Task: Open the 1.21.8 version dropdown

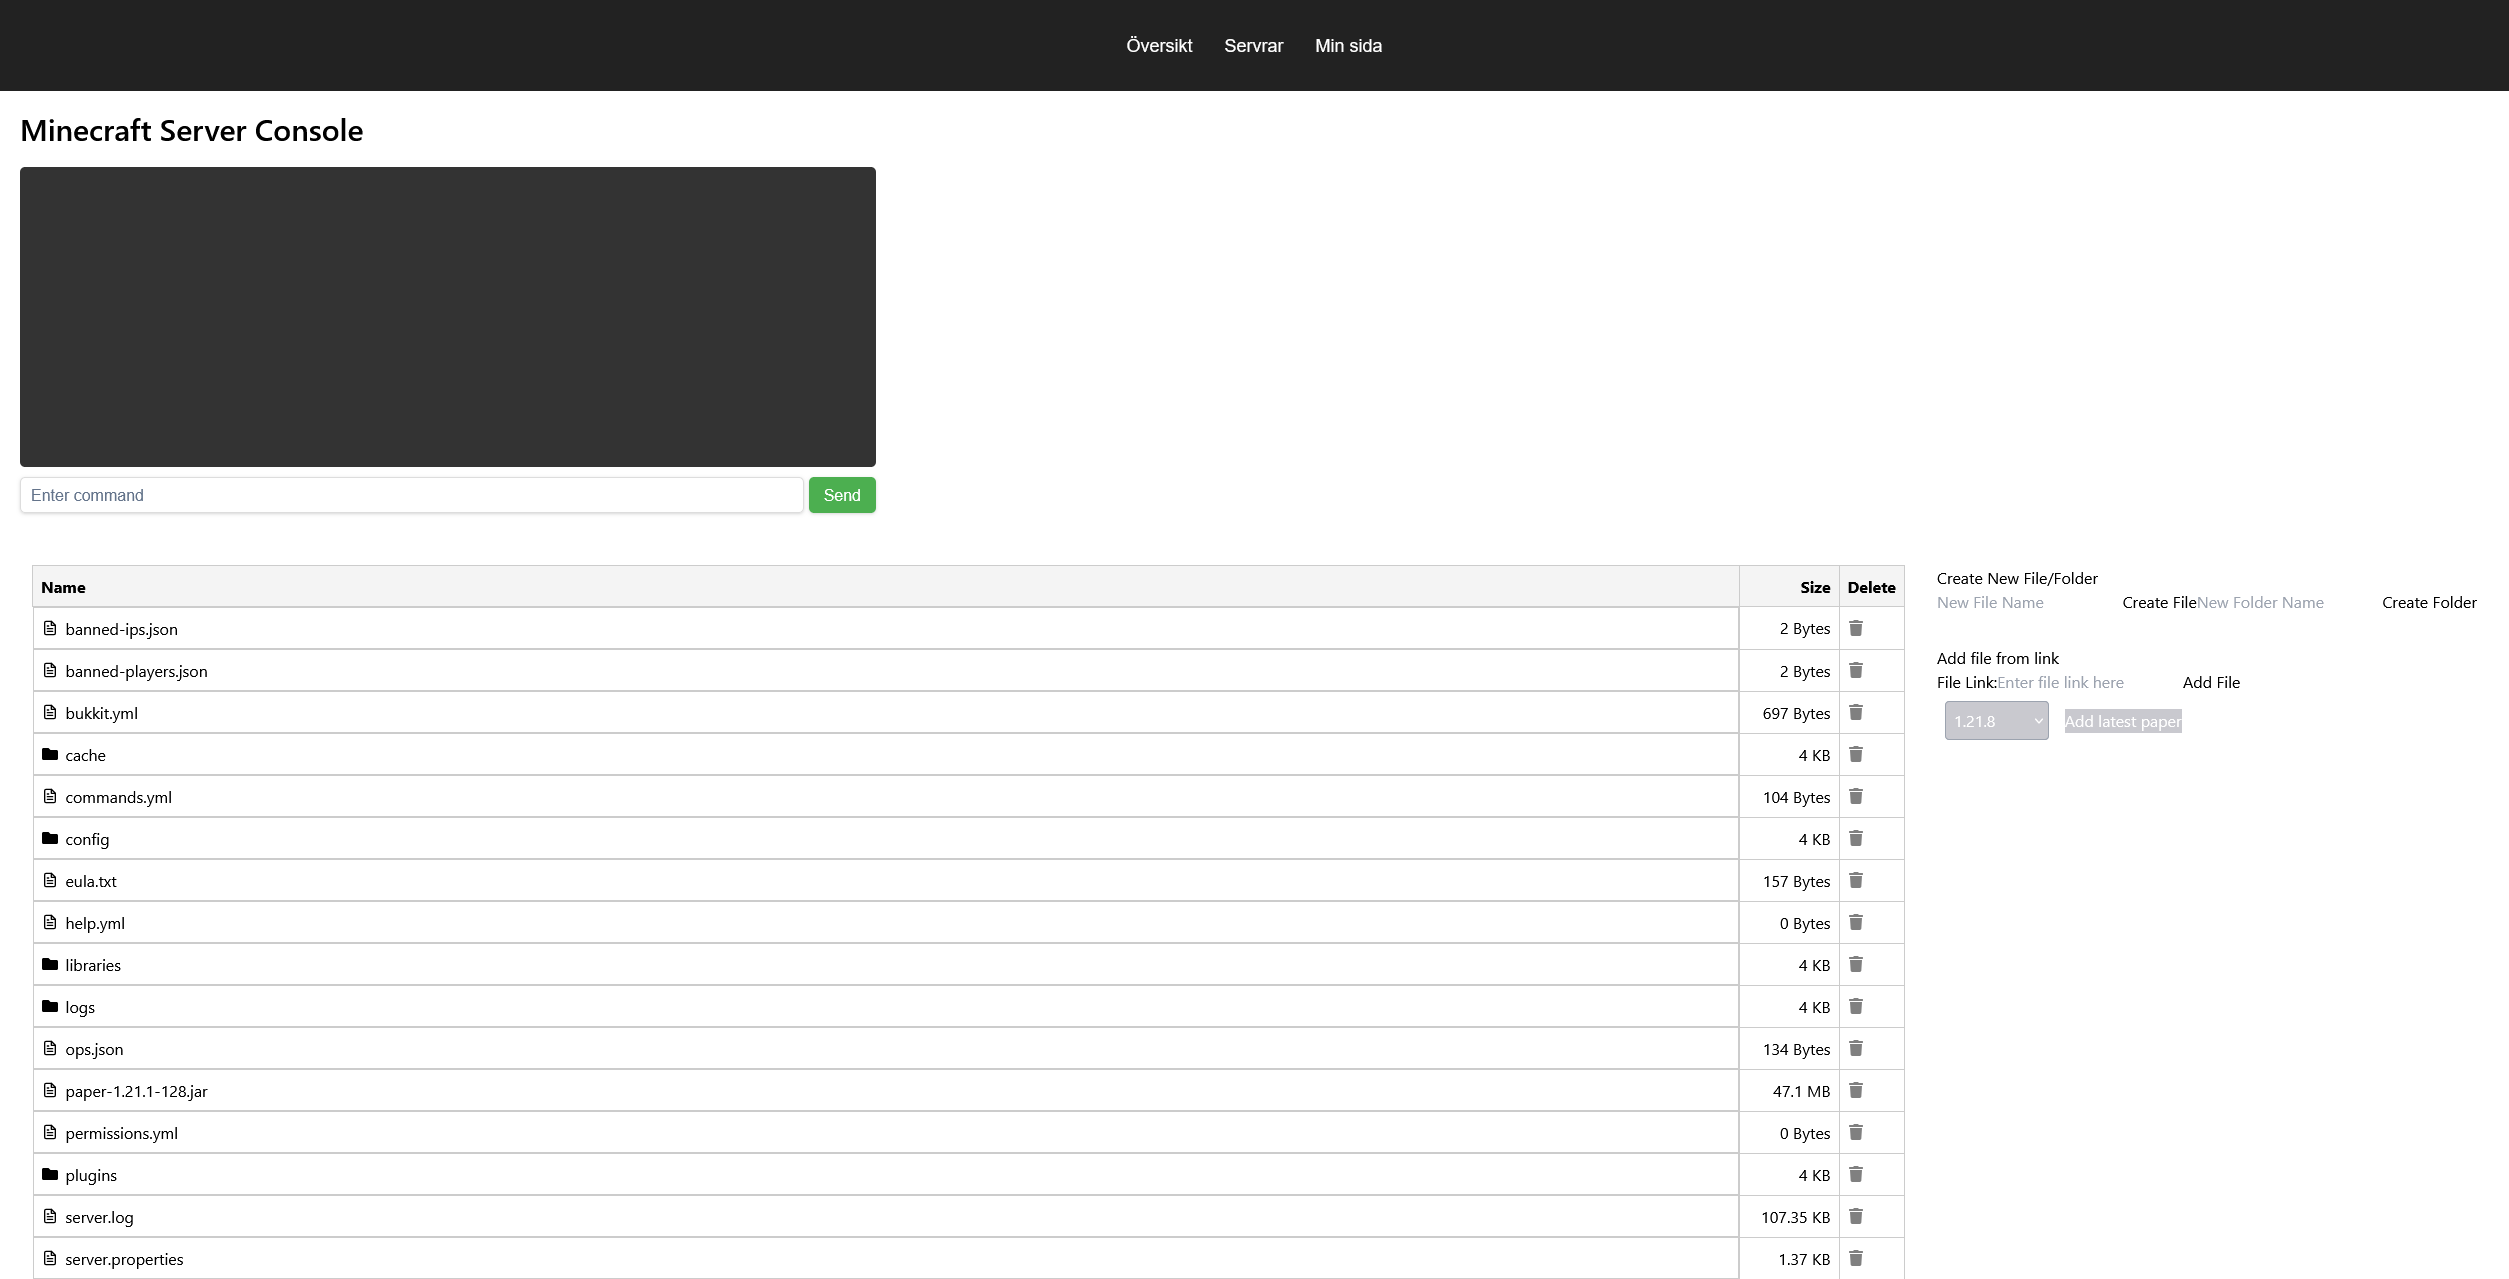Action: [1996, 721]
